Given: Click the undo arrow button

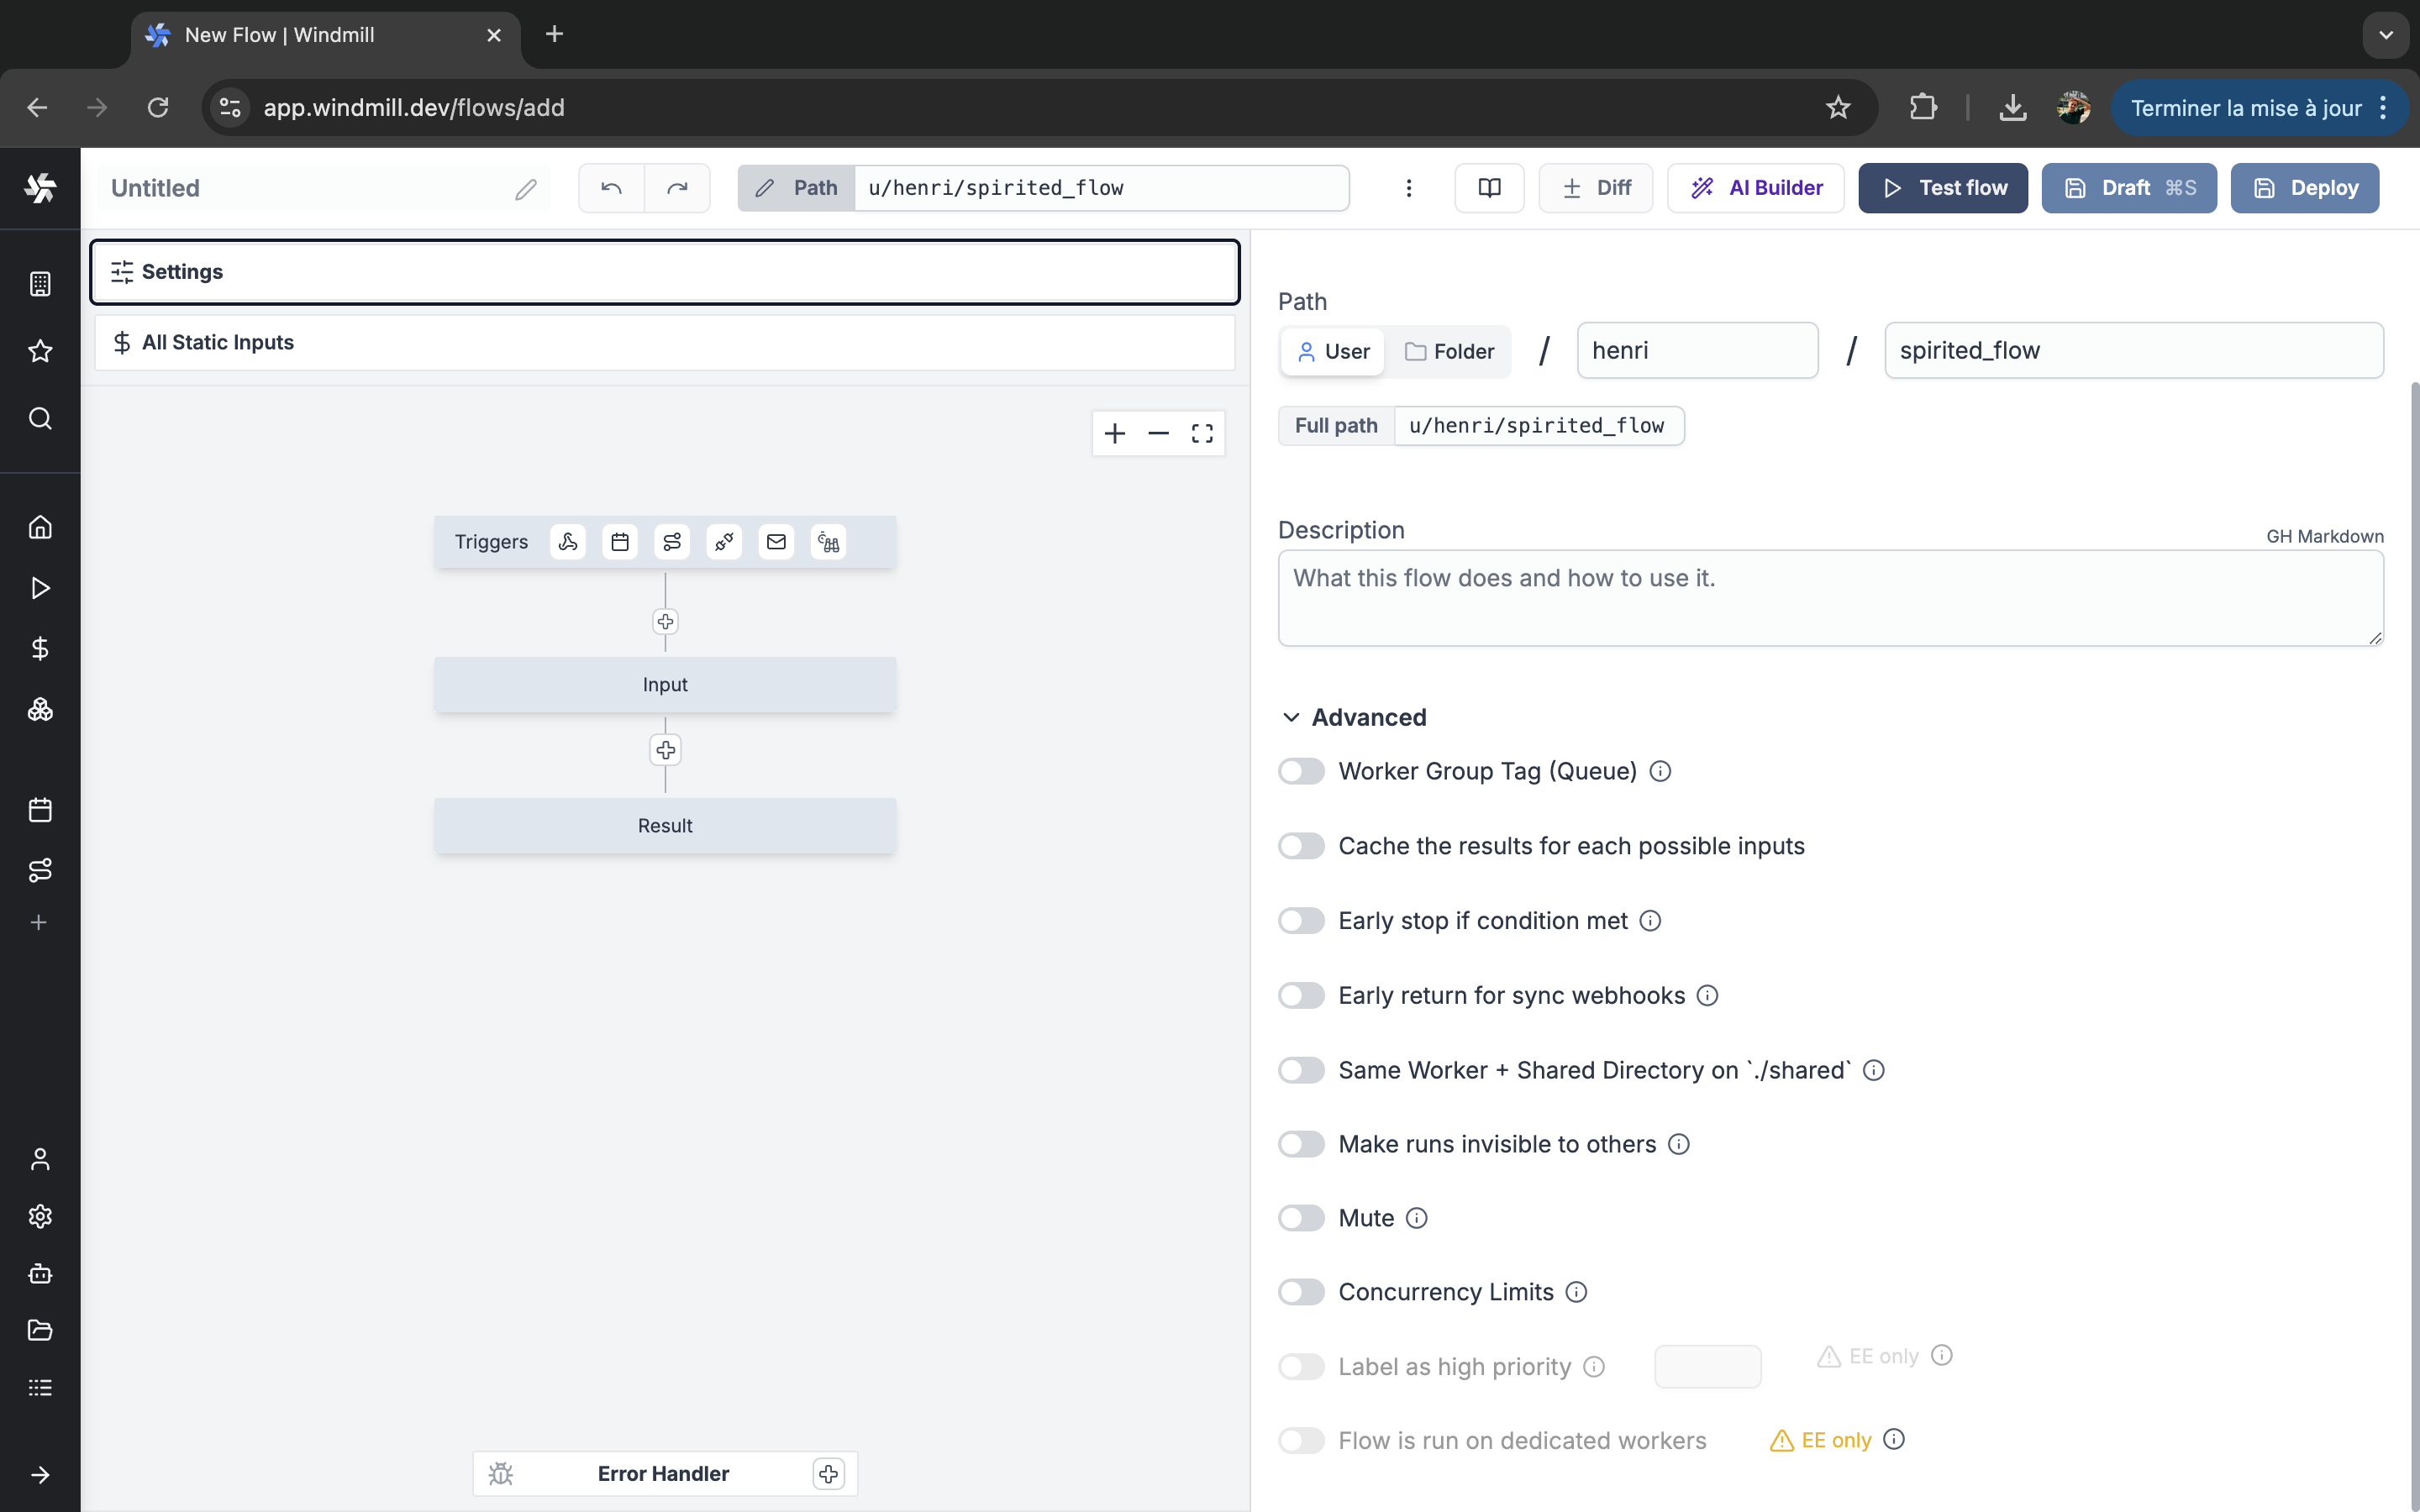Looking at the screenshot, I should (x=611, y=188).
